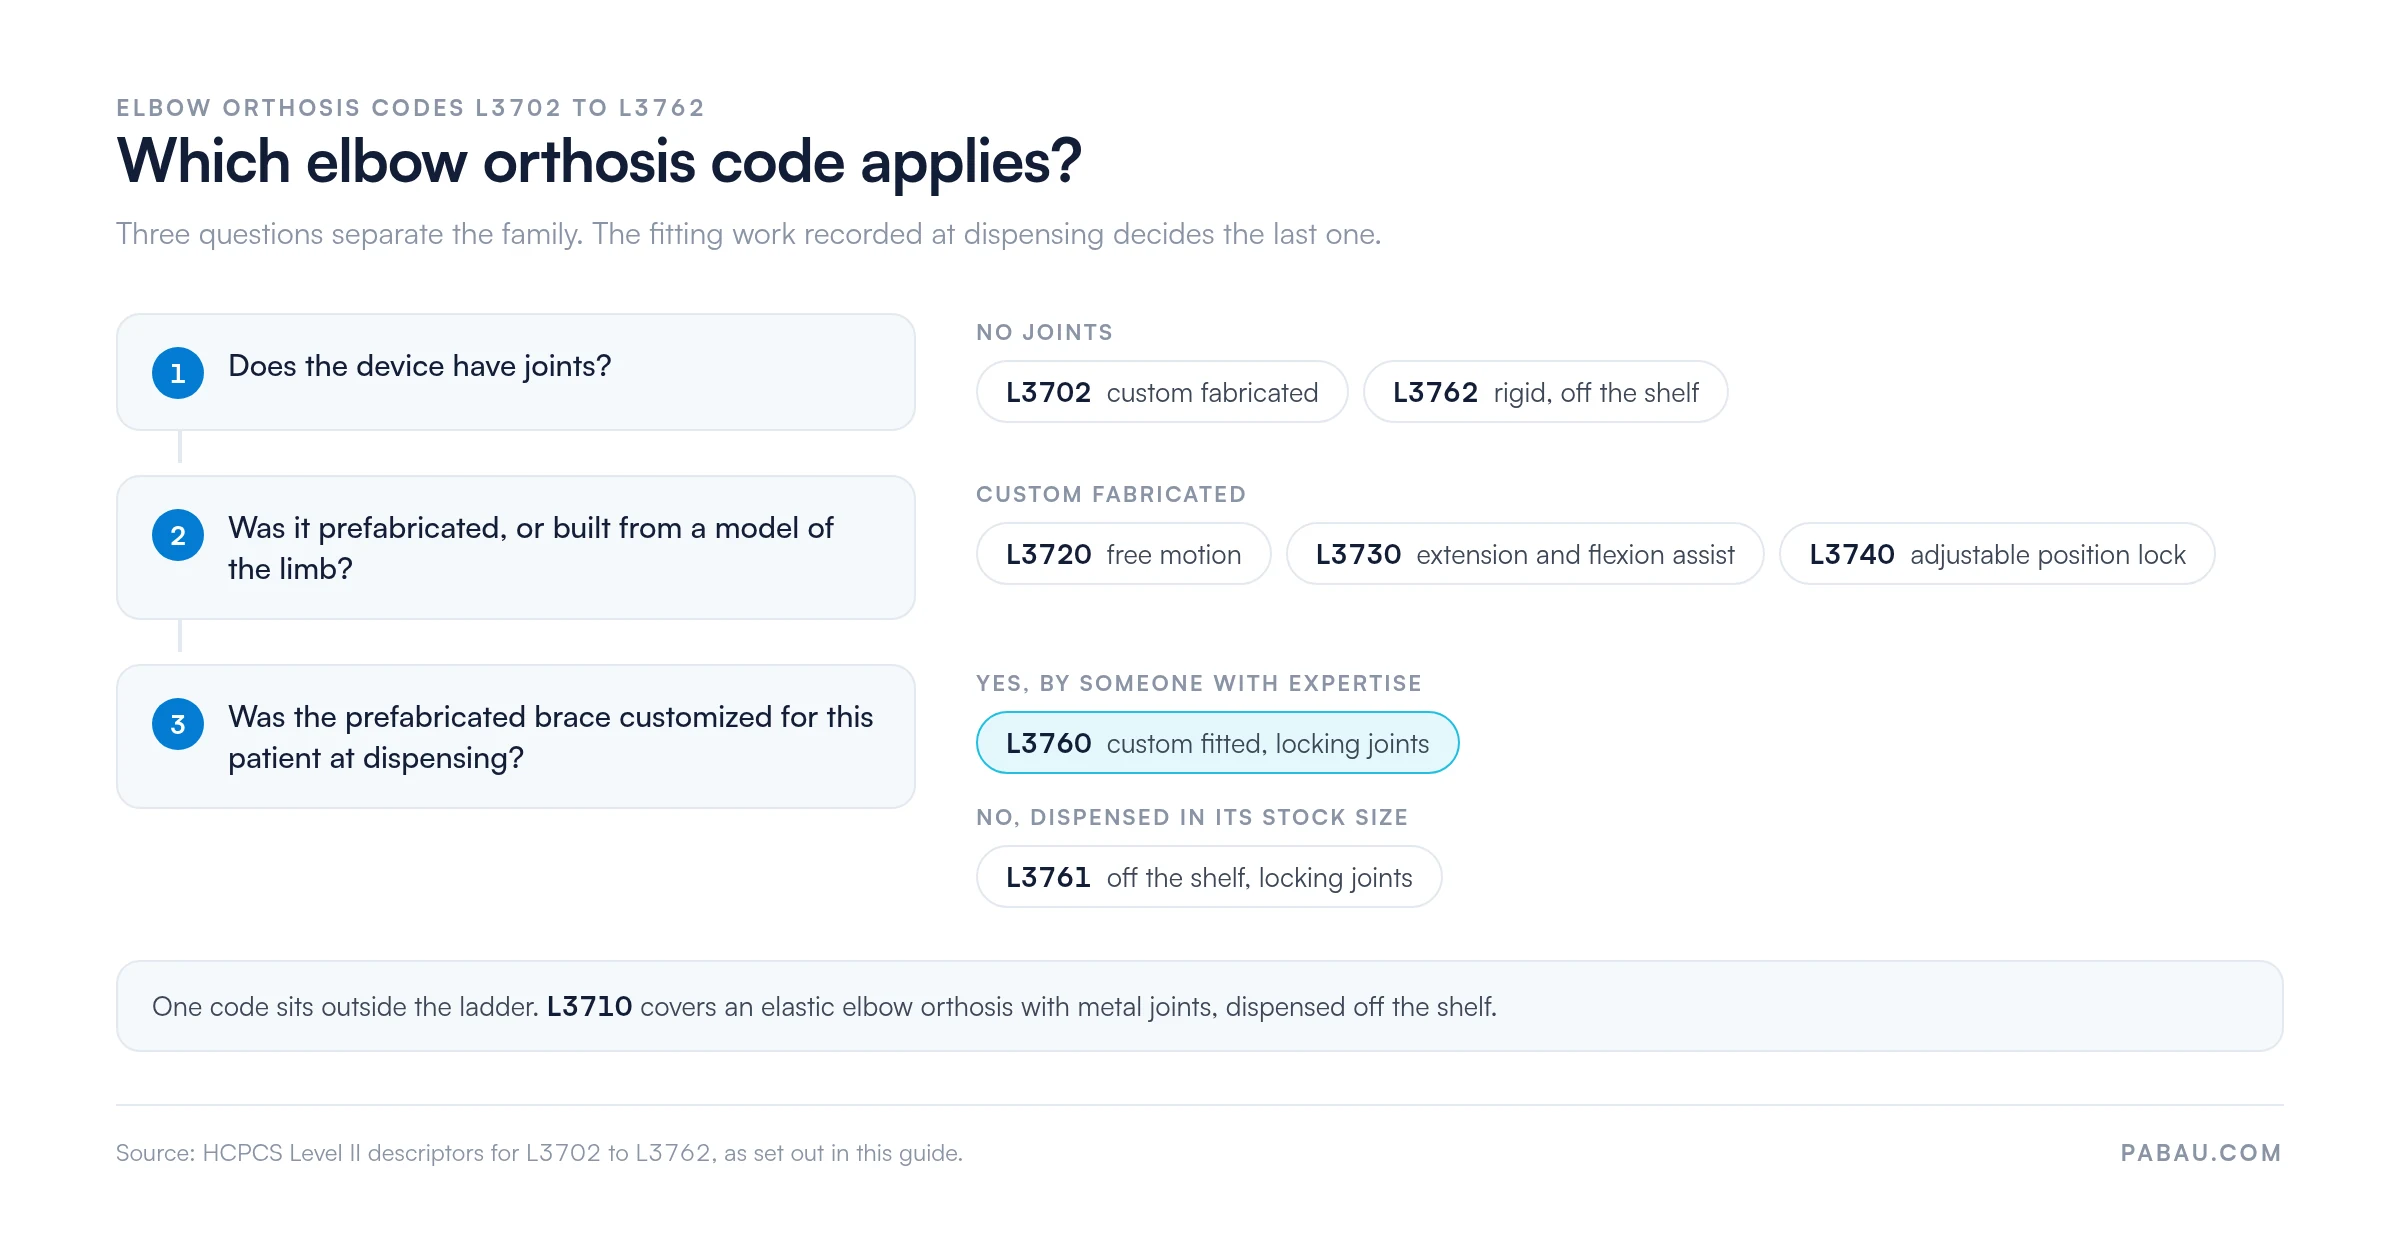
Task: Open the prefabricated or built from model question
Action: (516, 548)
